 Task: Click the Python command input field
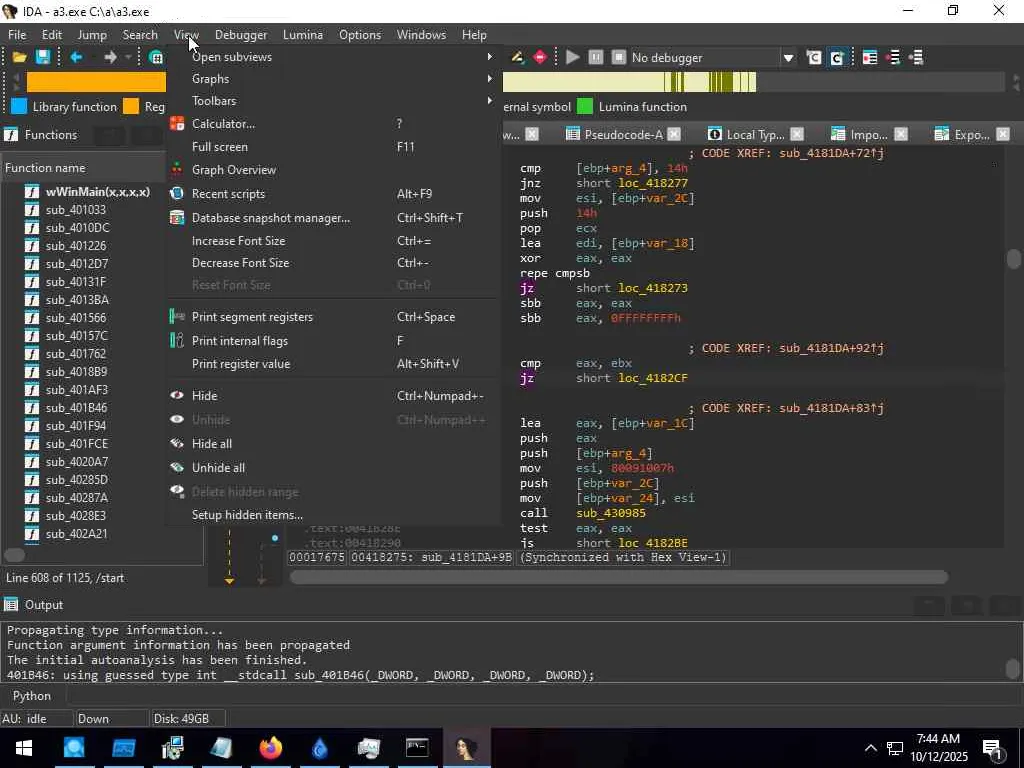click(543, 696)
